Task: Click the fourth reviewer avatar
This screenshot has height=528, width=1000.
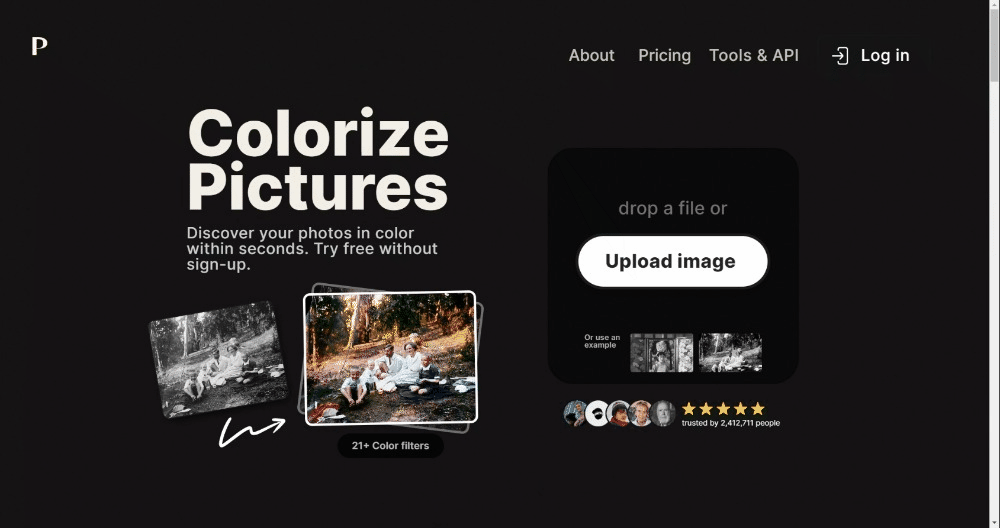Action: click(x=640, y=413)
